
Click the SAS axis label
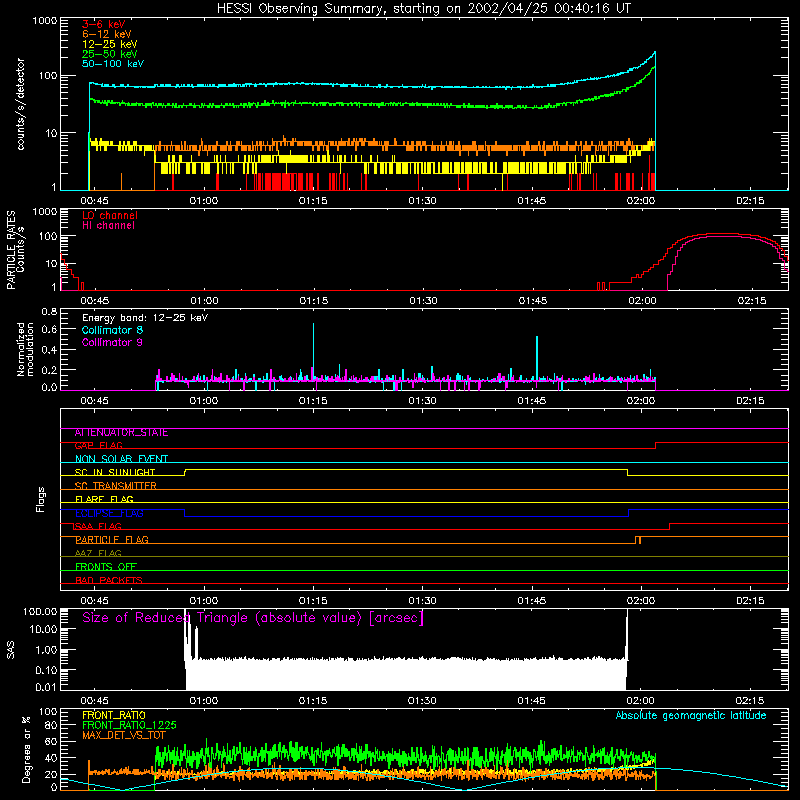coord(11,650)
